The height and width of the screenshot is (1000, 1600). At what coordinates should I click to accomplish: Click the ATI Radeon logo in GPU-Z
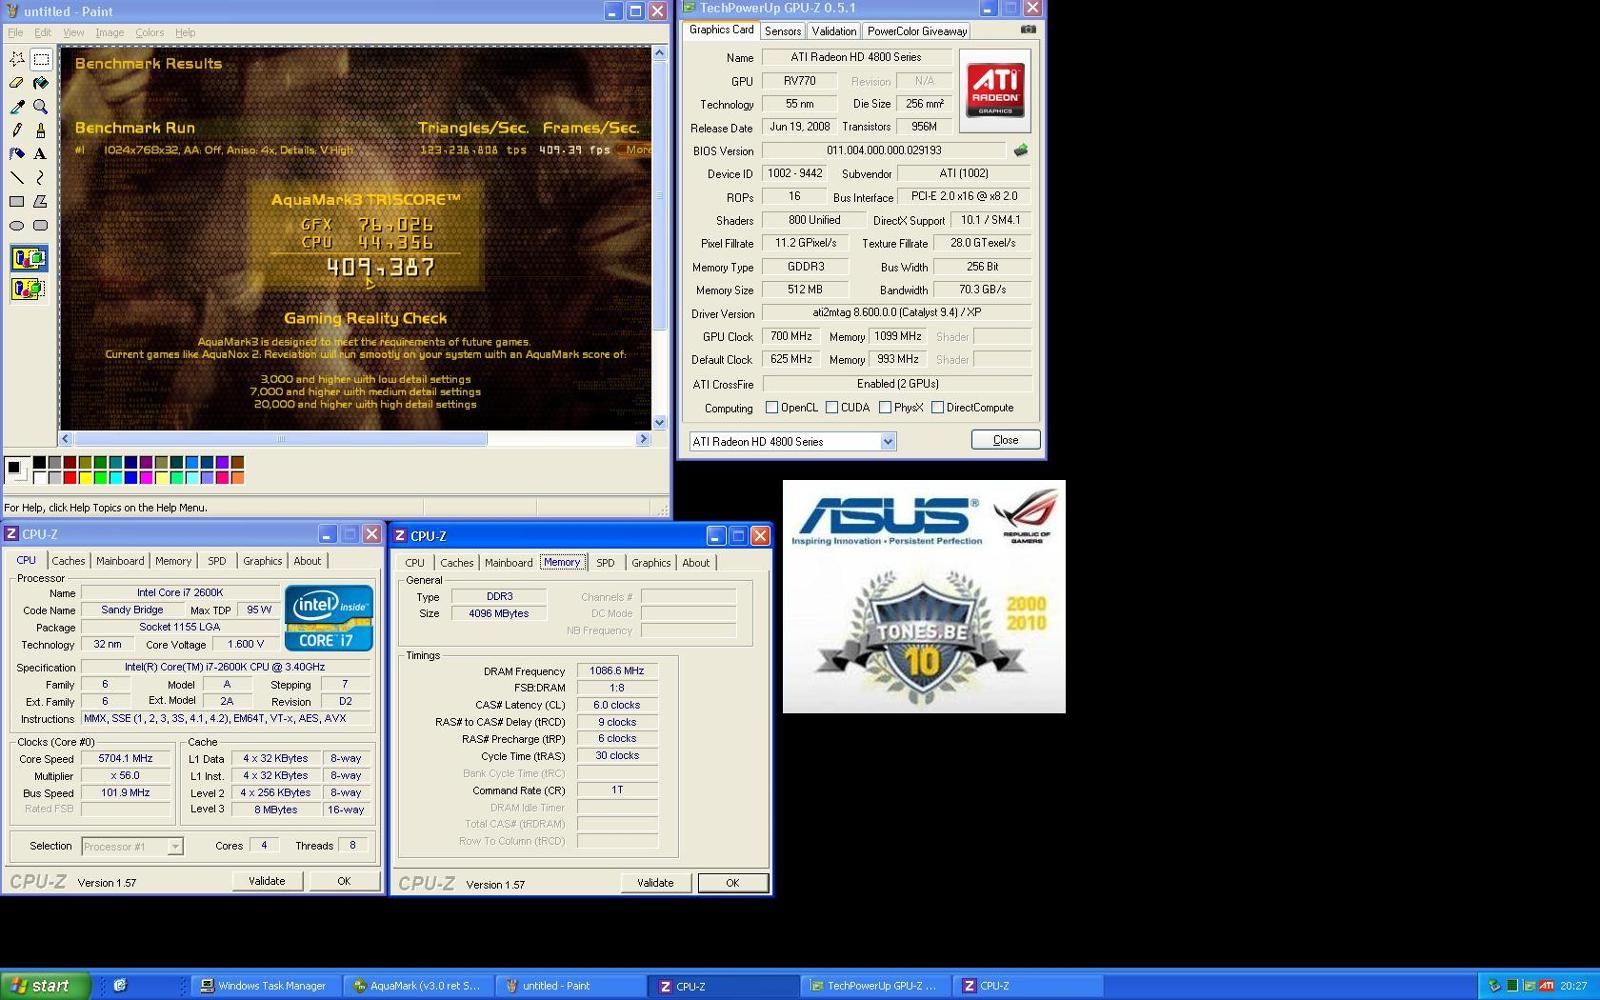[995, 90]
